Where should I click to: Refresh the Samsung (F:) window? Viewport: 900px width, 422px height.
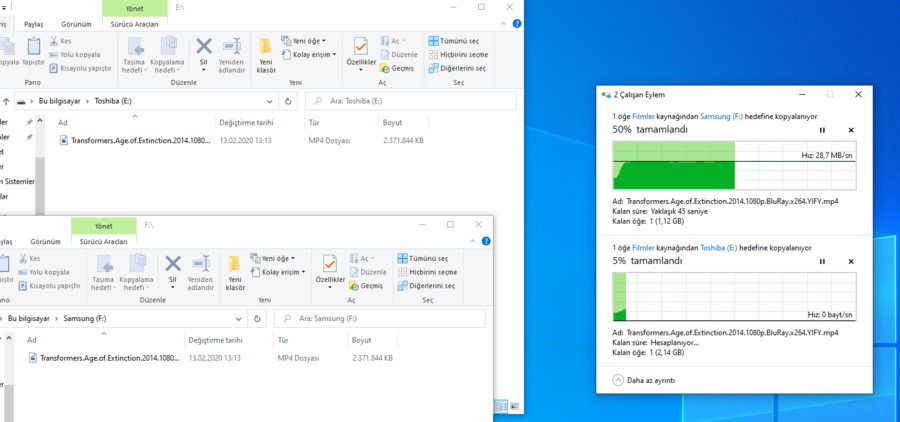click(x=257, y=319)
